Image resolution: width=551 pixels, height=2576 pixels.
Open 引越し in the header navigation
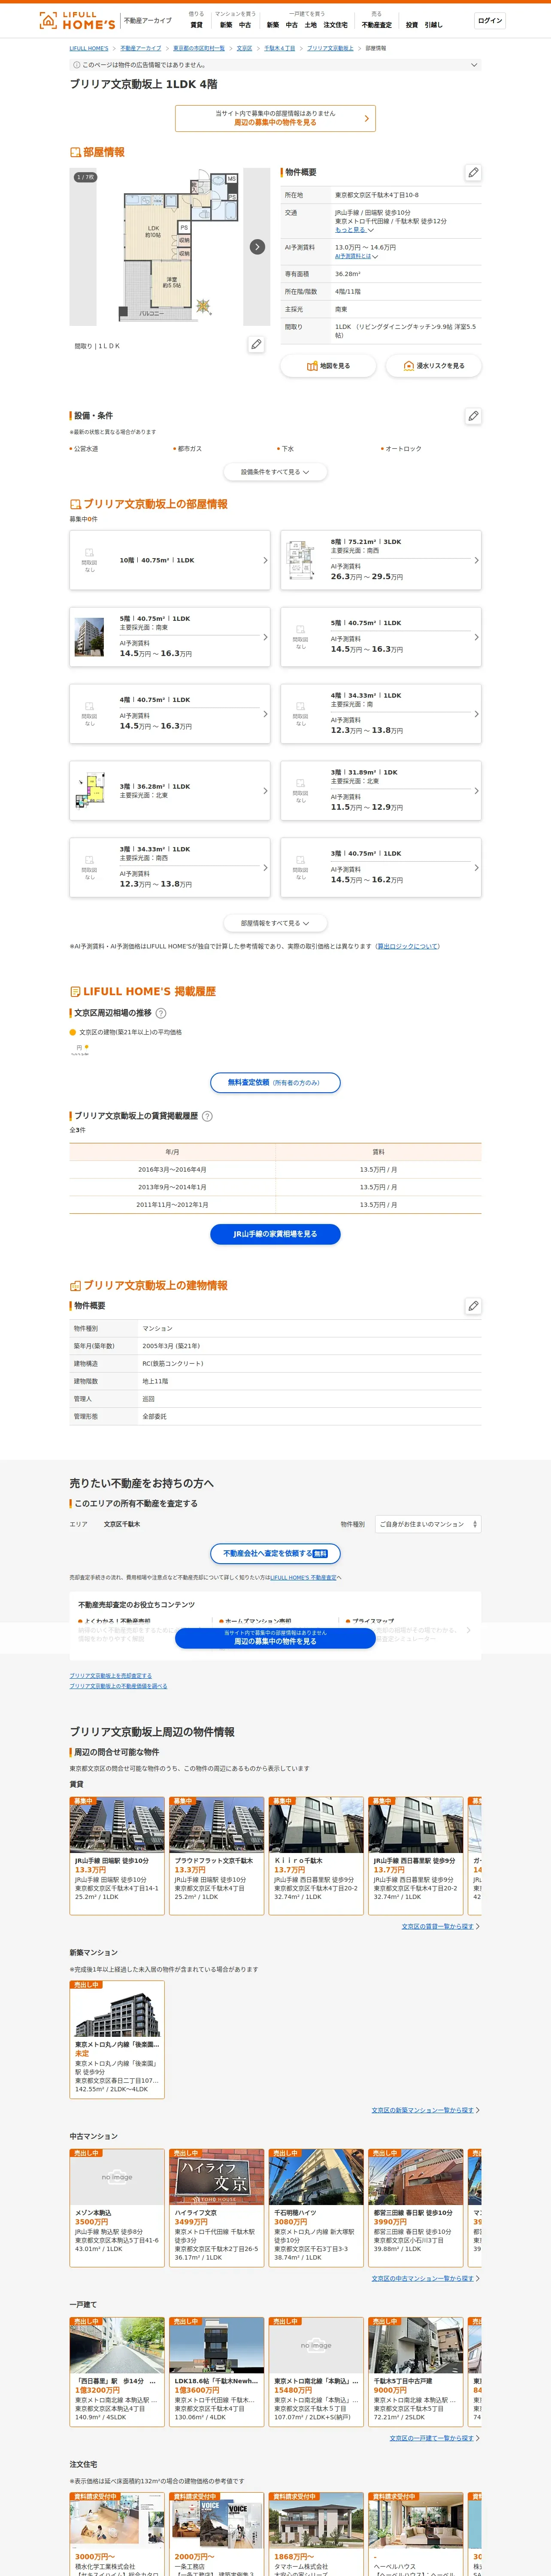pos(433,25)
